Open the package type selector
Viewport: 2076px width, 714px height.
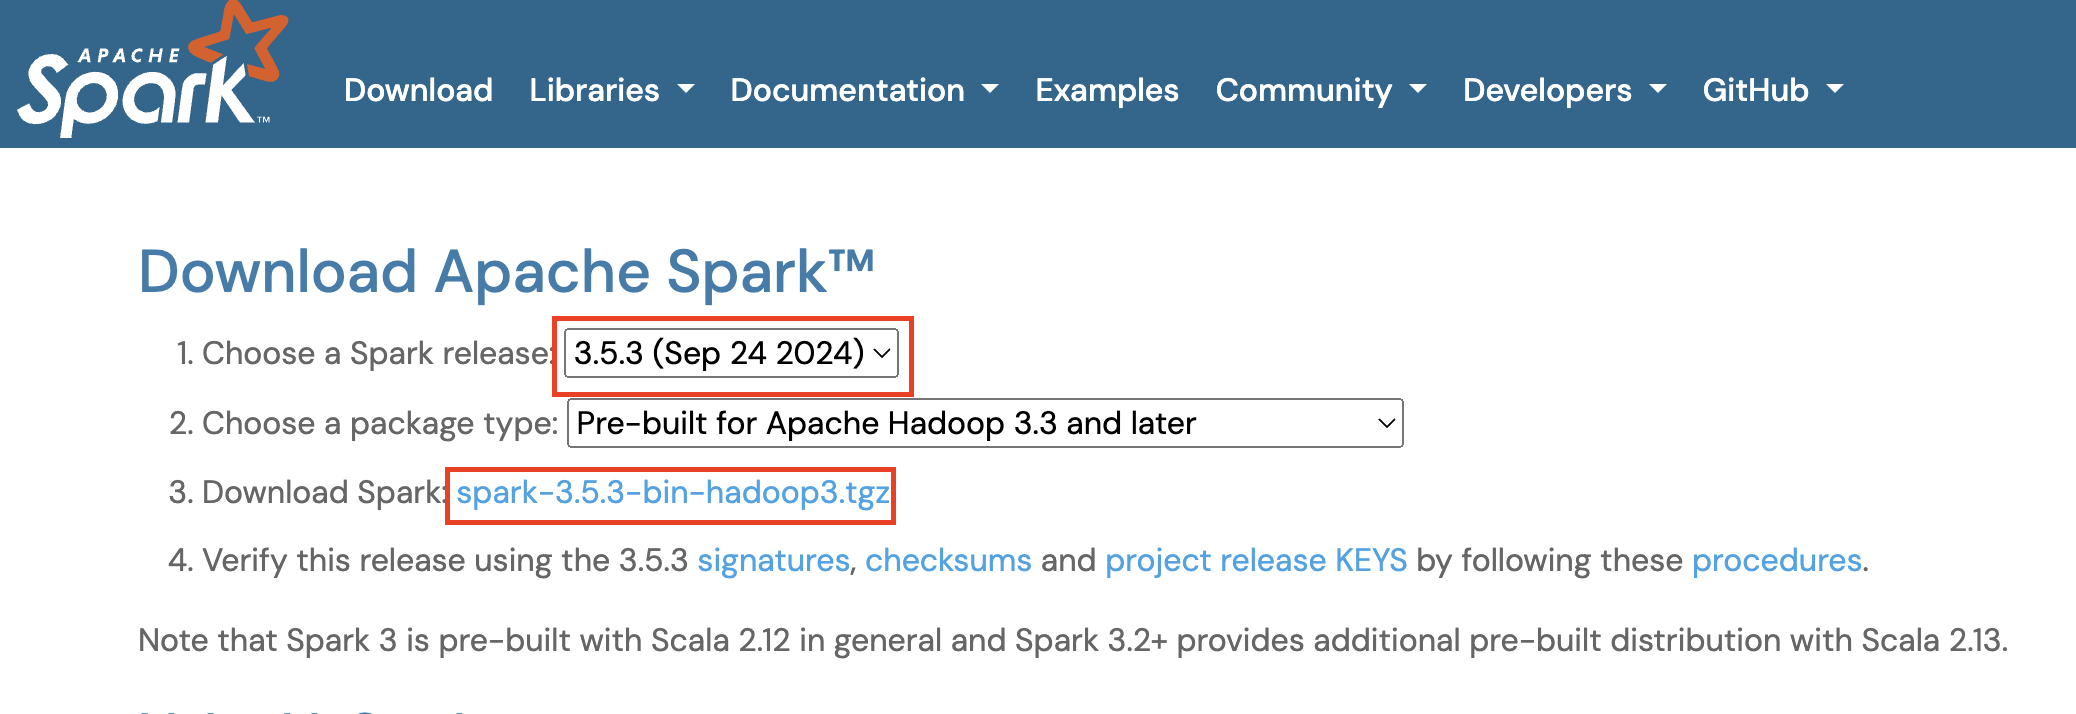click(985, 423)
